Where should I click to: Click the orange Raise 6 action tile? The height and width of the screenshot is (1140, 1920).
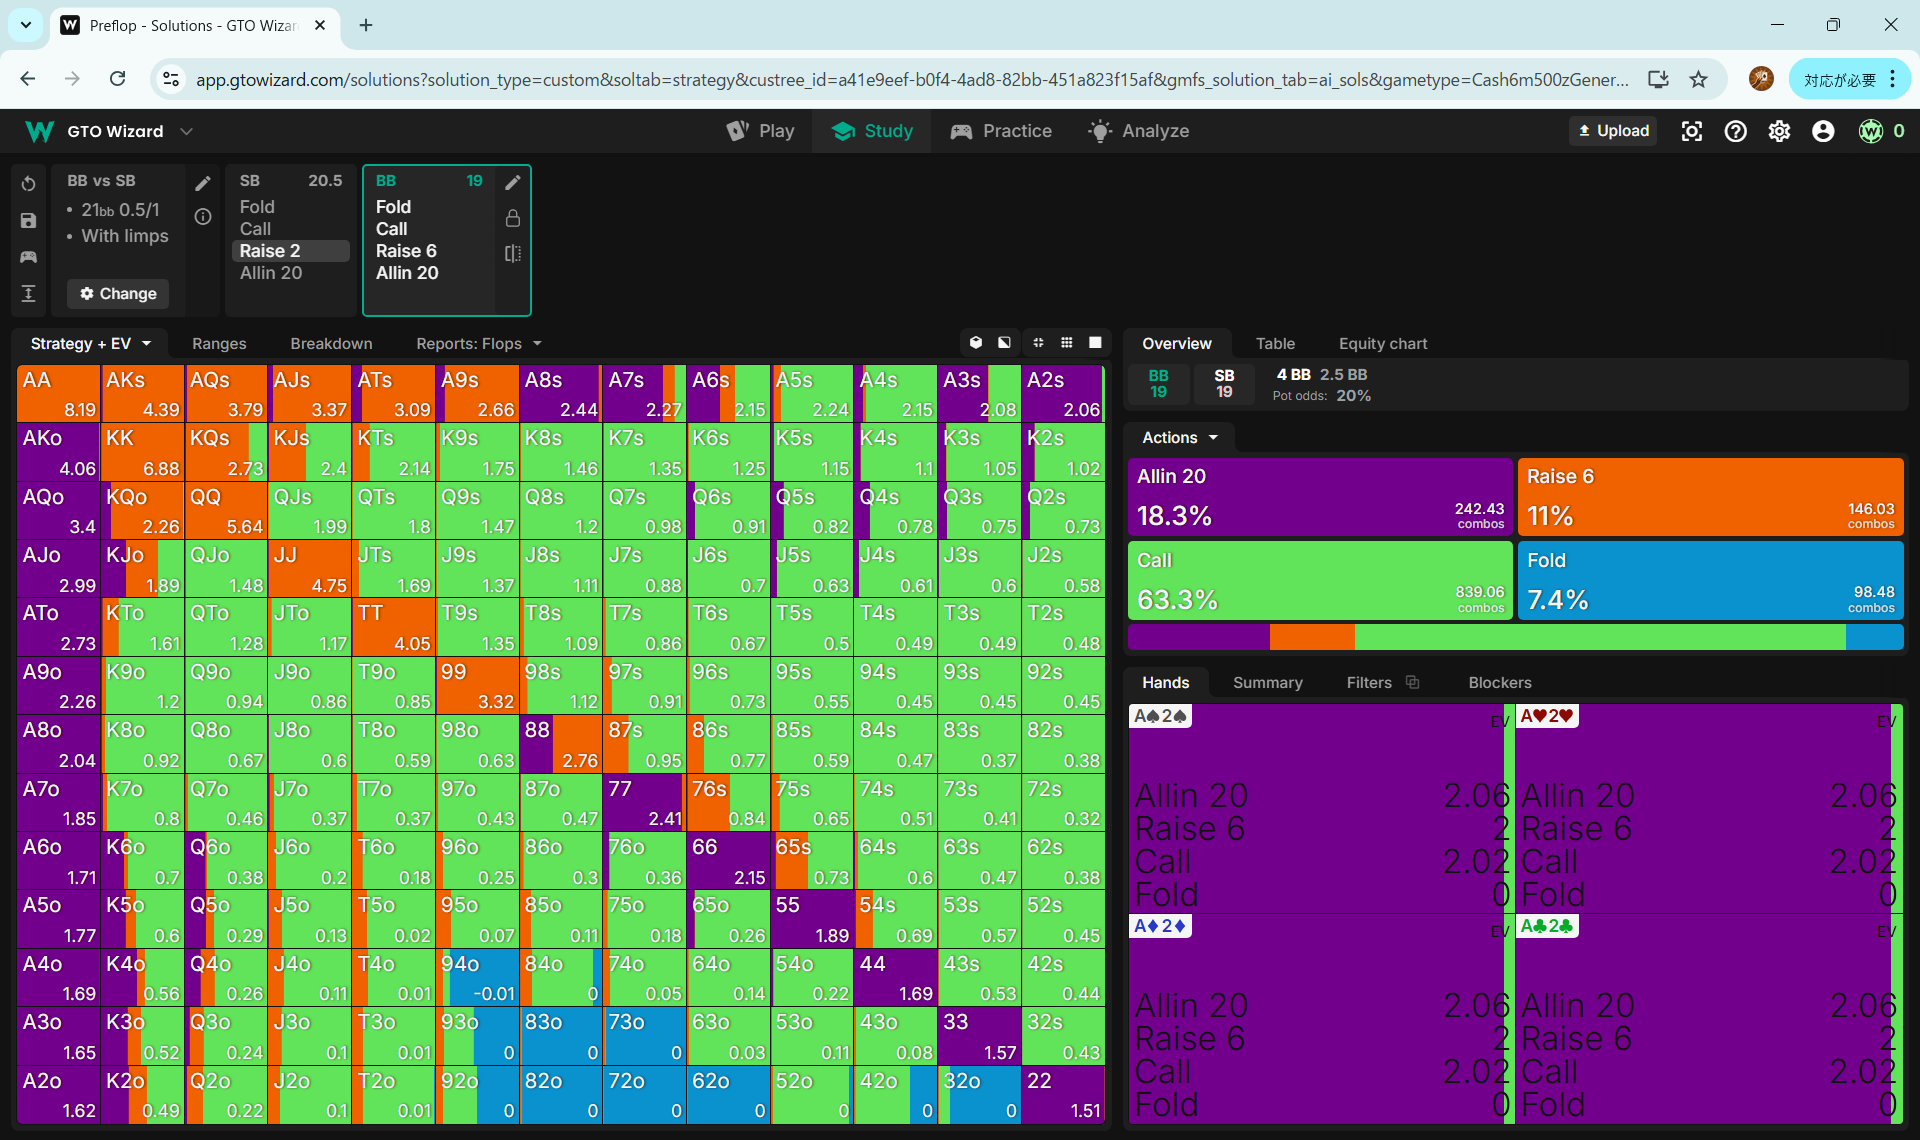(x=1709, y=497)
